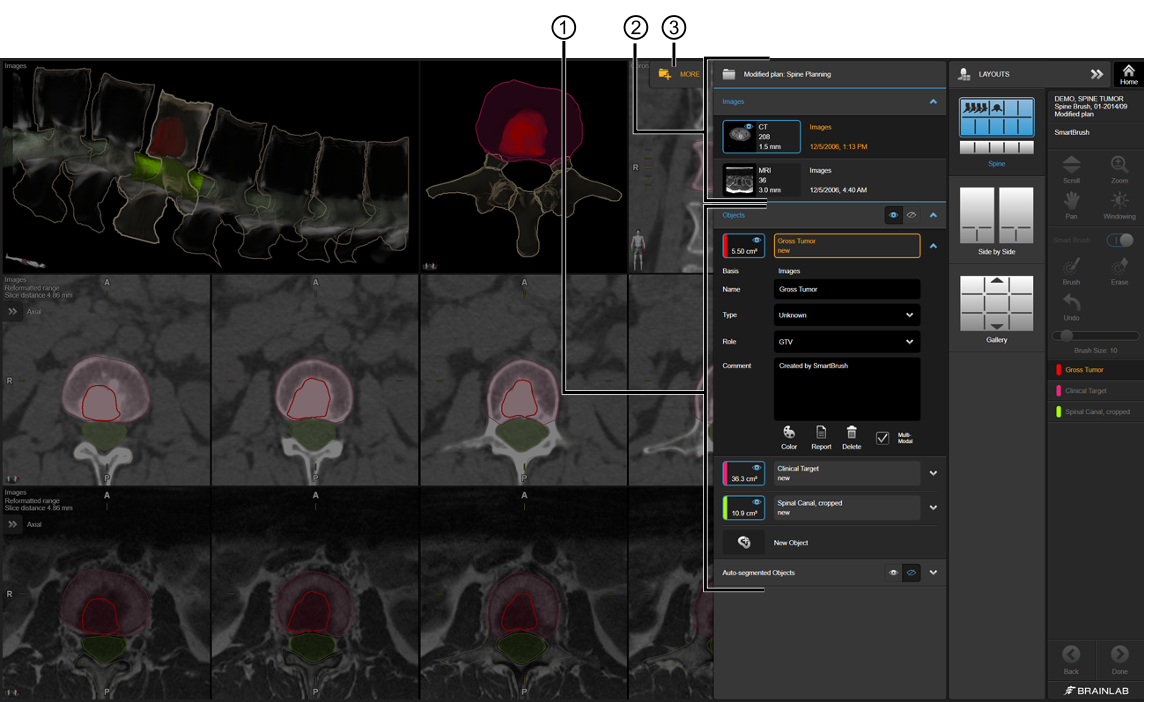Click the Layouts person icon

click(x=964, y=74)
